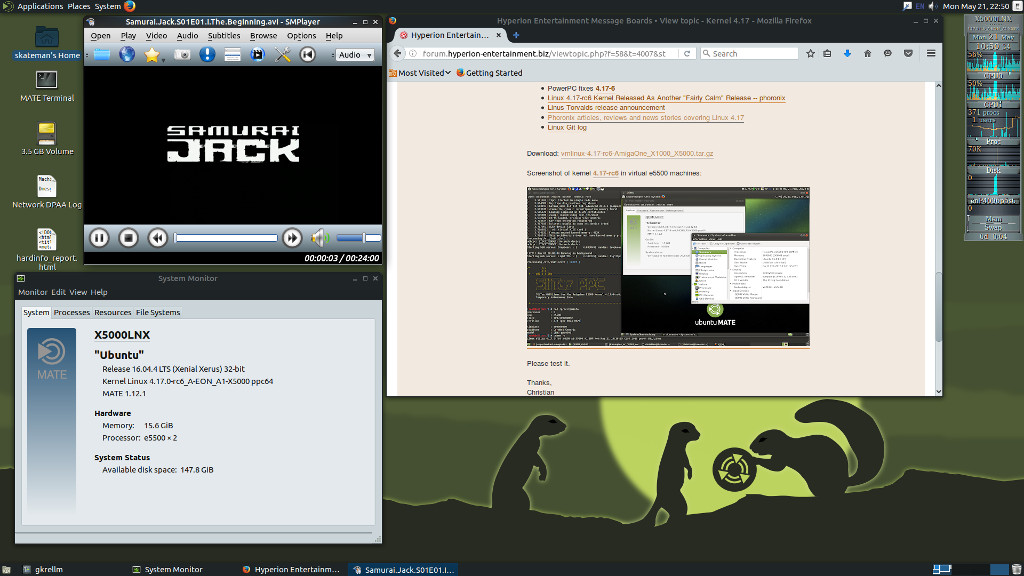This screenshot has height=576, width=1024.
Task: Open the Linus Torvalds release announcement link
Action: click(x=606, y=108)
